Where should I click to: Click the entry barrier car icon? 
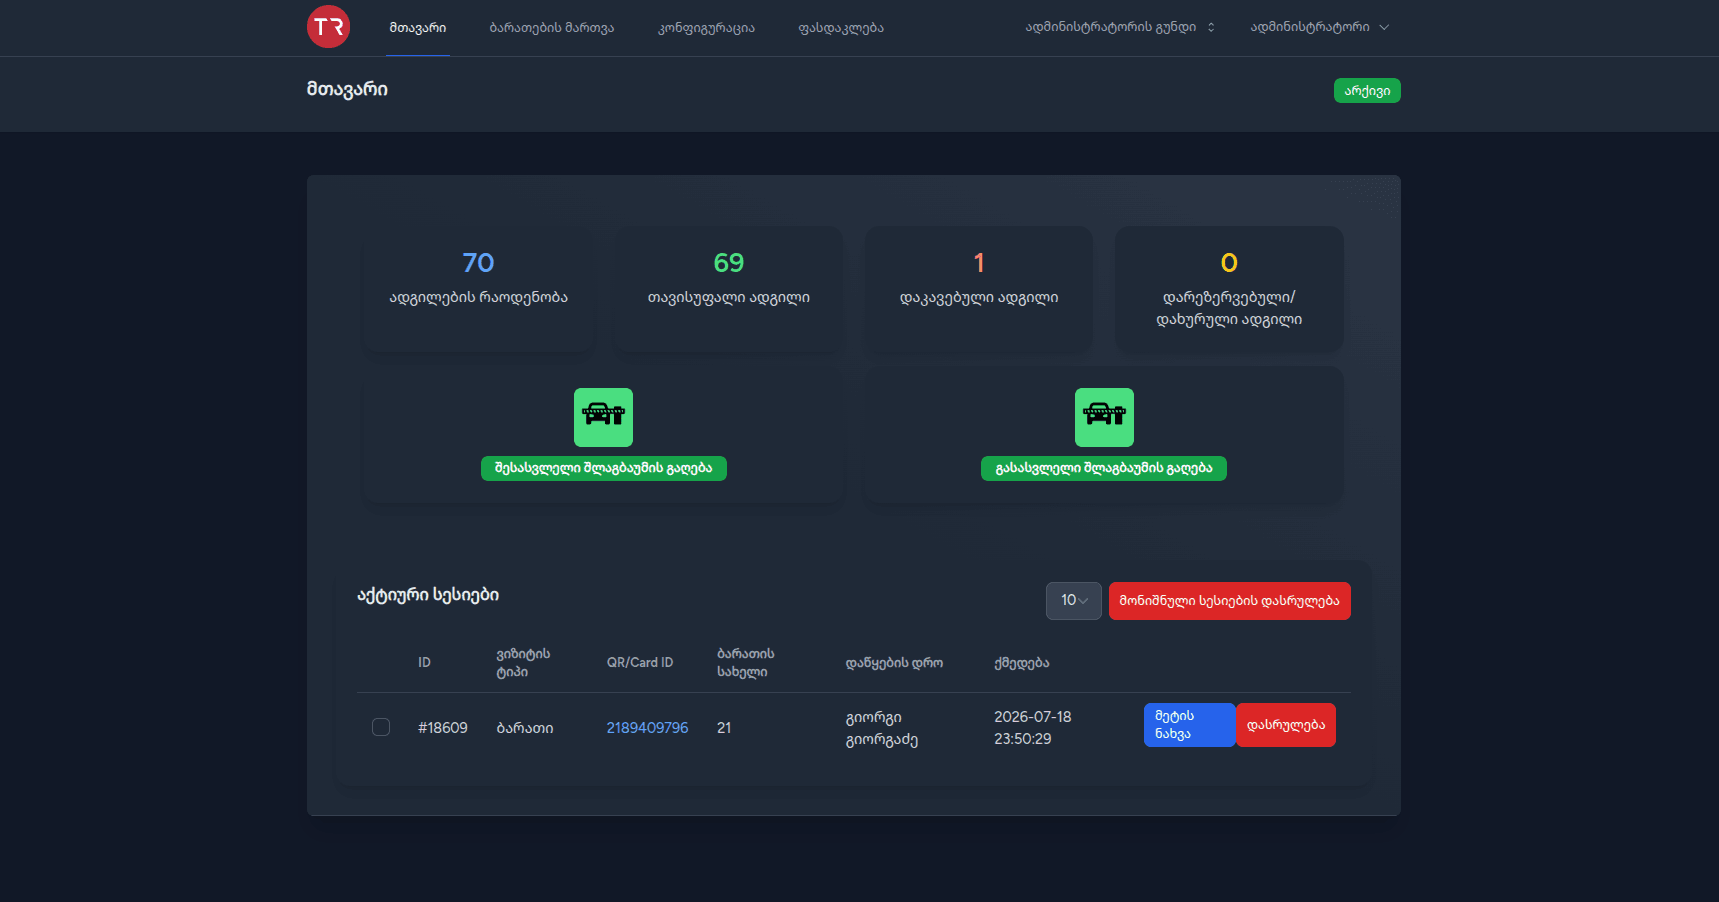pos(603,417)
